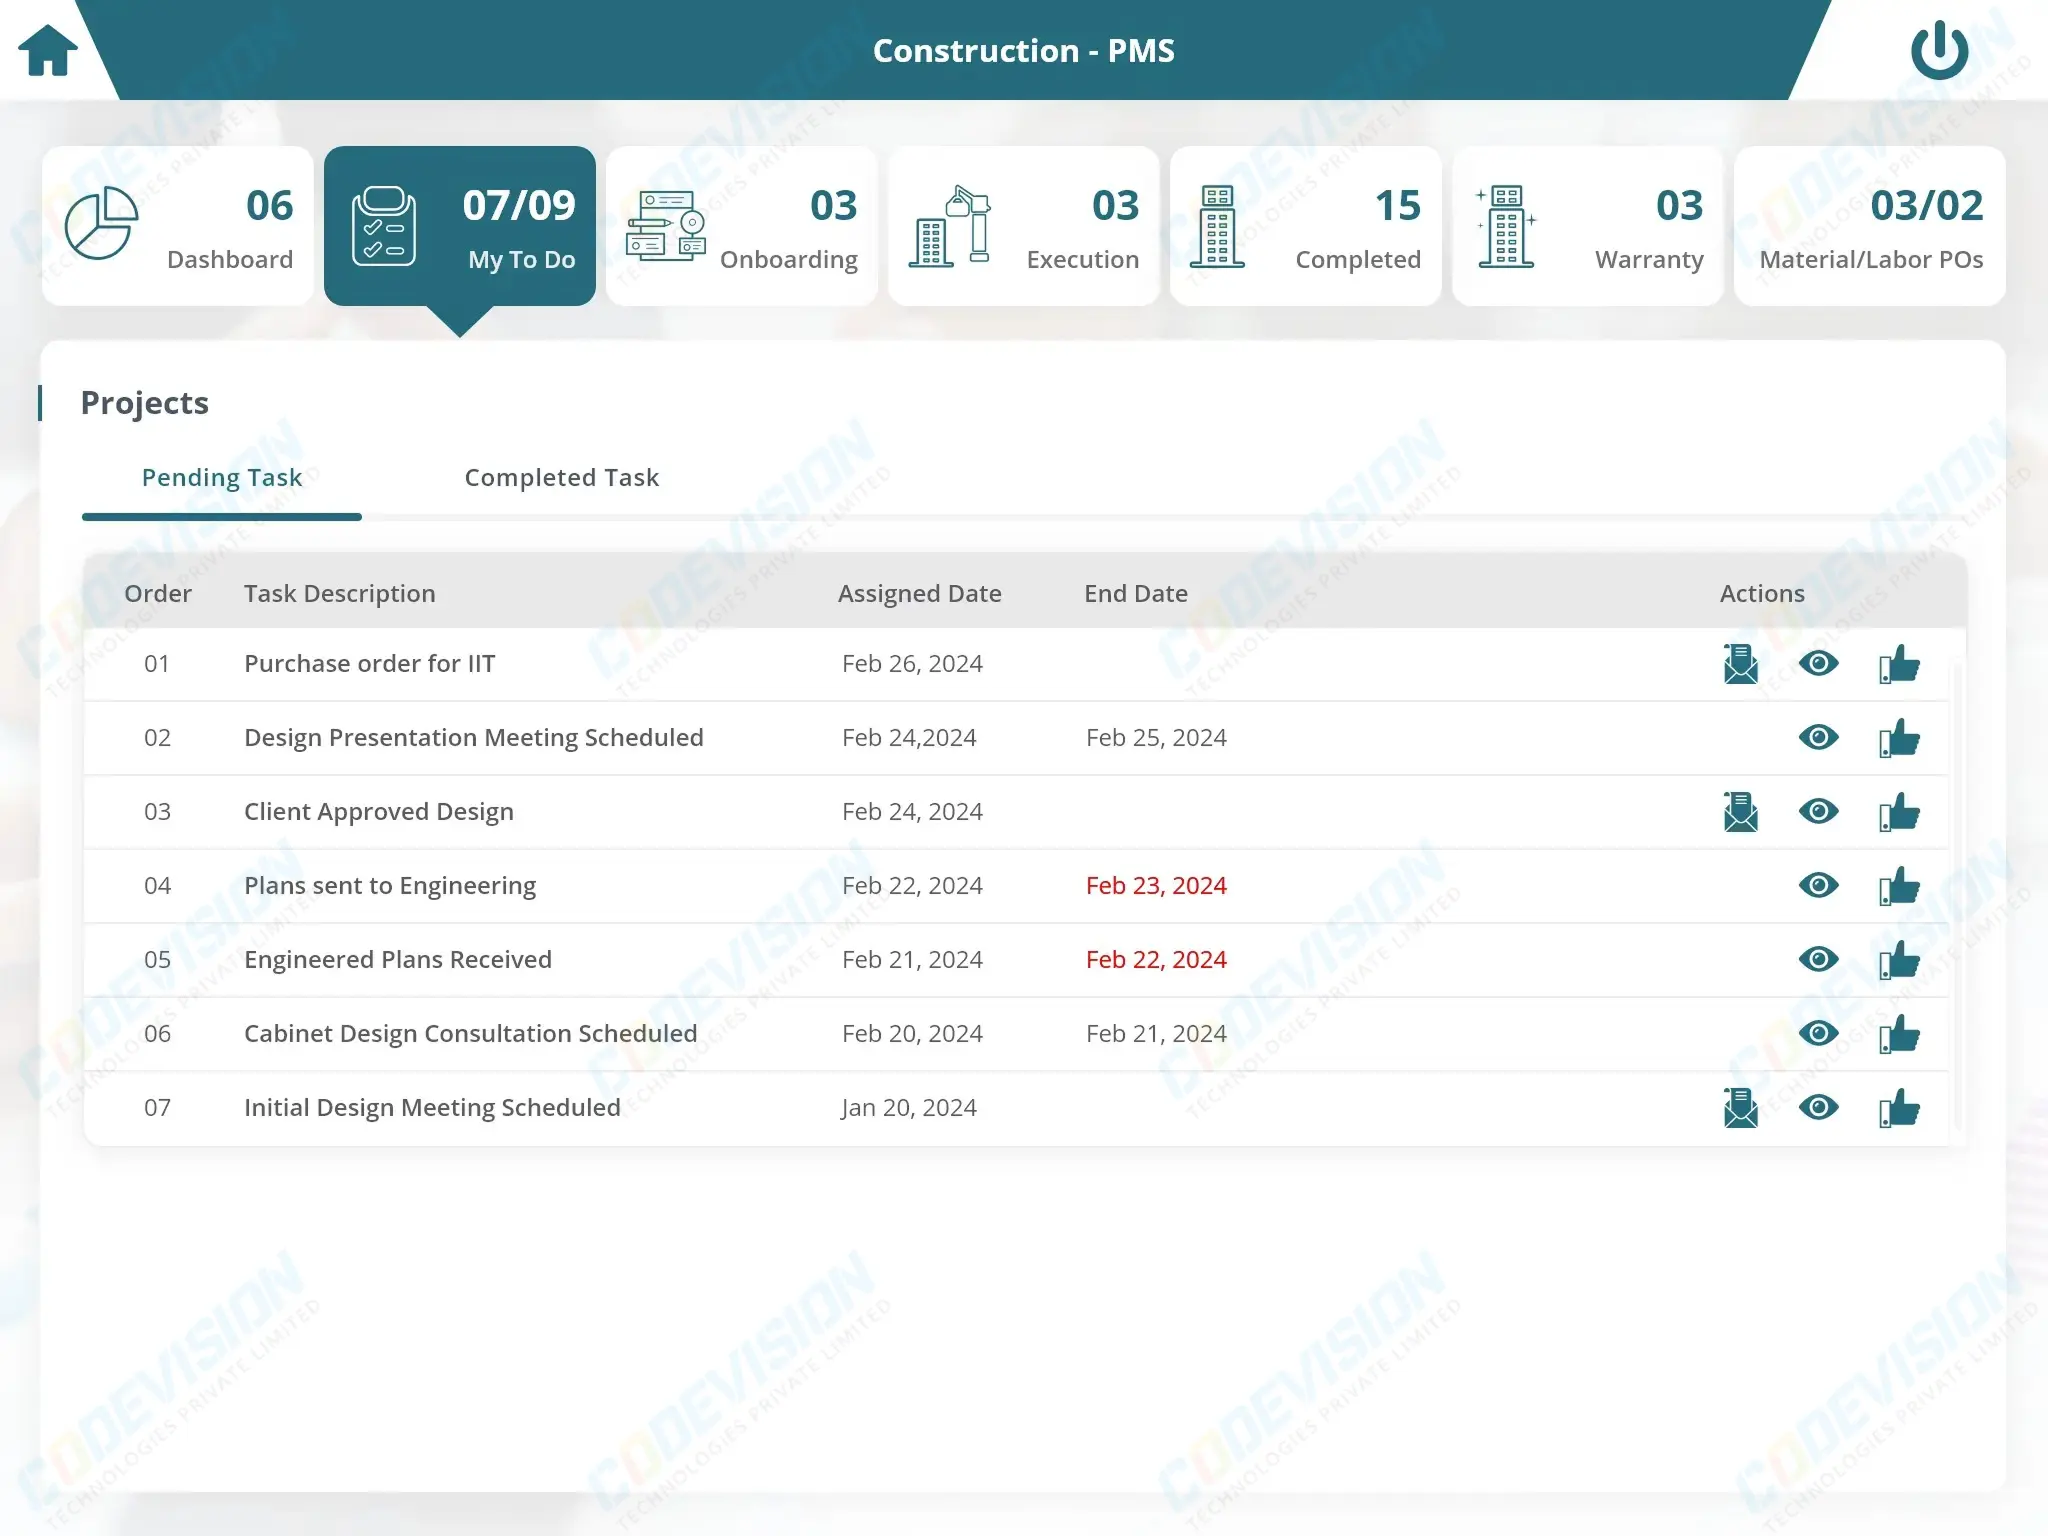The image size is (2048, 1536).
Task: Select 'Initial Design Meeting Scheduled' description
Action: (432, 1108)
